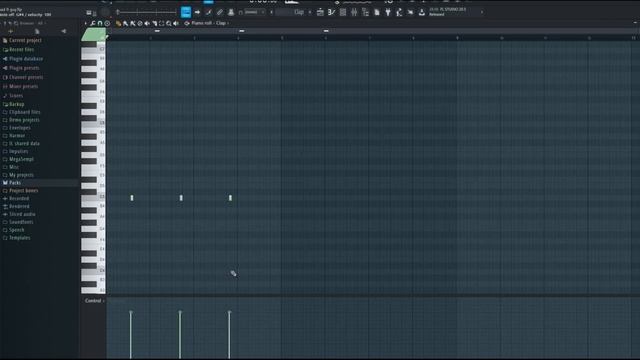Click the FL STUDIO 20.8 Released news panel
The height and width of the screenshot is (360, 640).
pos(448,12)
